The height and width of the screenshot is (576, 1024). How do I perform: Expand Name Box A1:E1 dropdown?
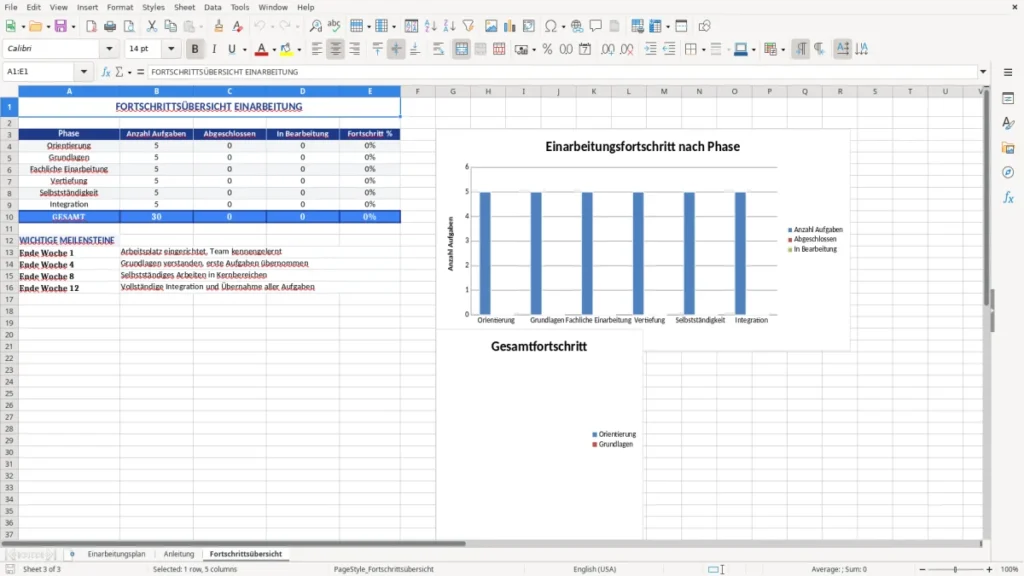84,72
